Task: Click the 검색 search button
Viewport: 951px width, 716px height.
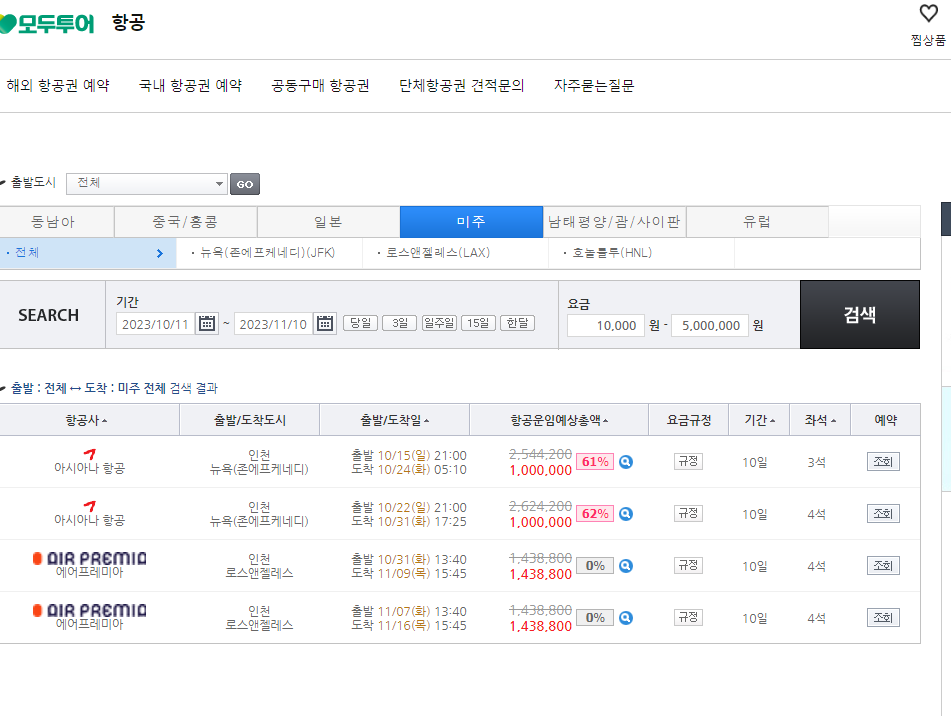Action: point(859,316)
